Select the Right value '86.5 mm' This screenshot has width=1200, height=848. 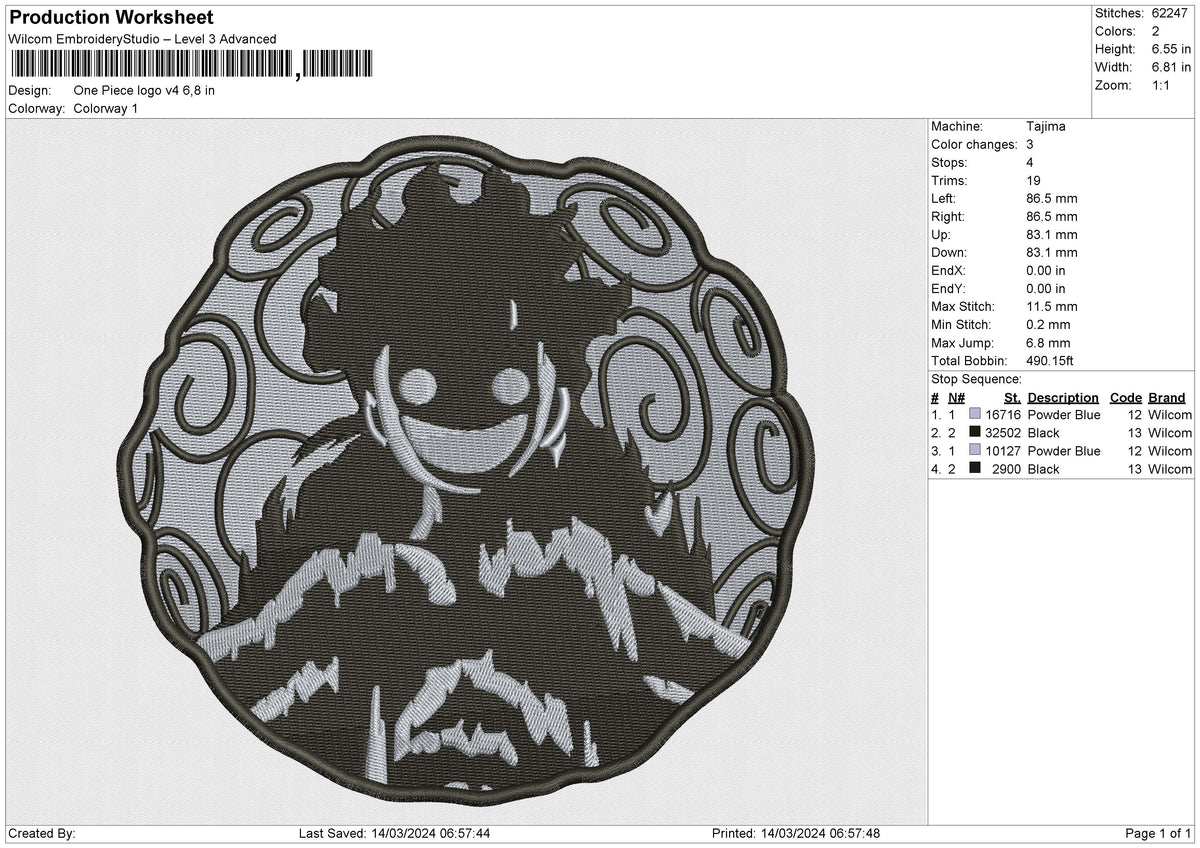tap(1052, 217)
